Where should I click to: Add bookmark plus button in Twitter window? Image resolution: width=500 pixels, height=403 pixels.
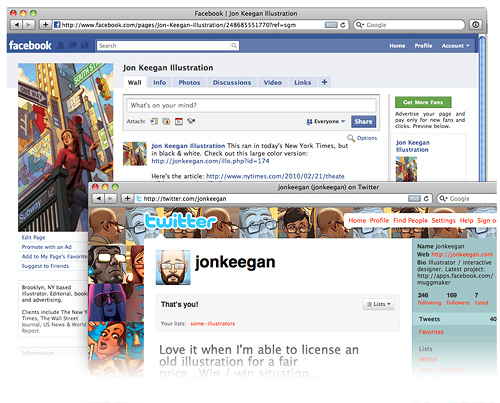tap(127, 199)
